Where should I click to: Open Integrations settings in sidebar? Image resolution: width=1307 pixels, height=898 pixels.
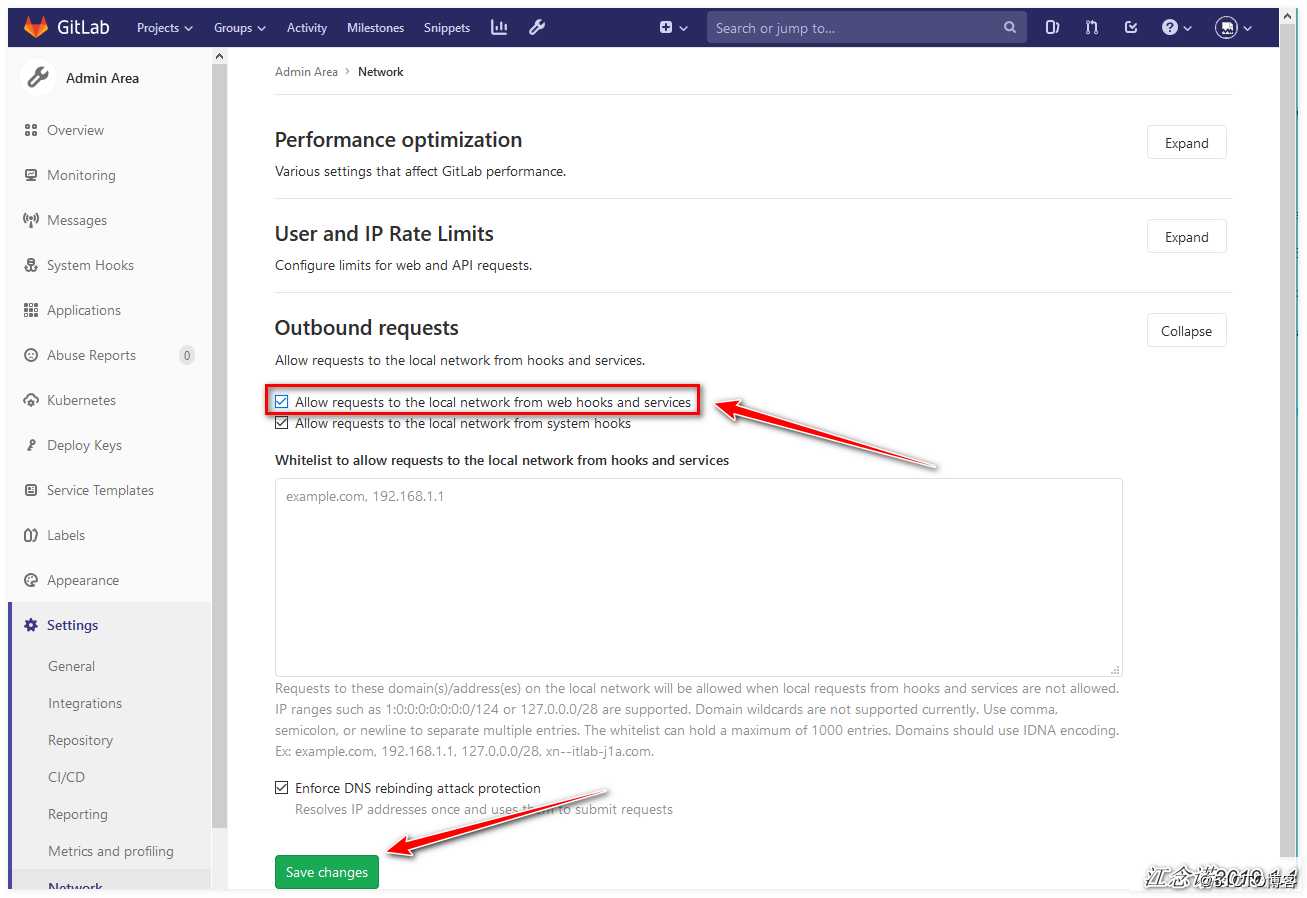(85, 703)
